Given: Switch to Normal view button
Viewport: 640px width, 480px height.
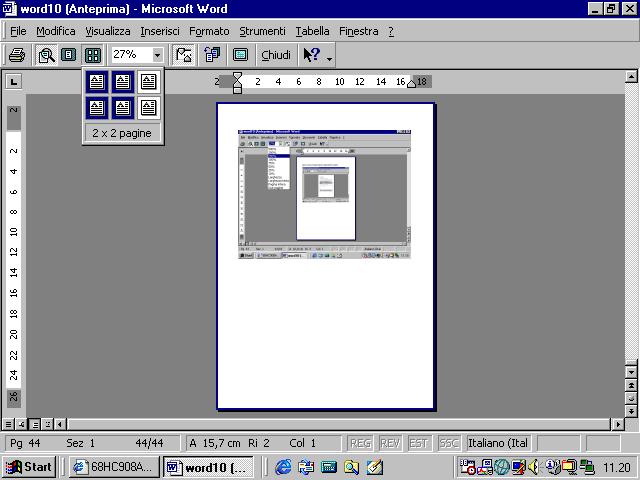Looking at the screenshot, I should click(x=9, y=424).
